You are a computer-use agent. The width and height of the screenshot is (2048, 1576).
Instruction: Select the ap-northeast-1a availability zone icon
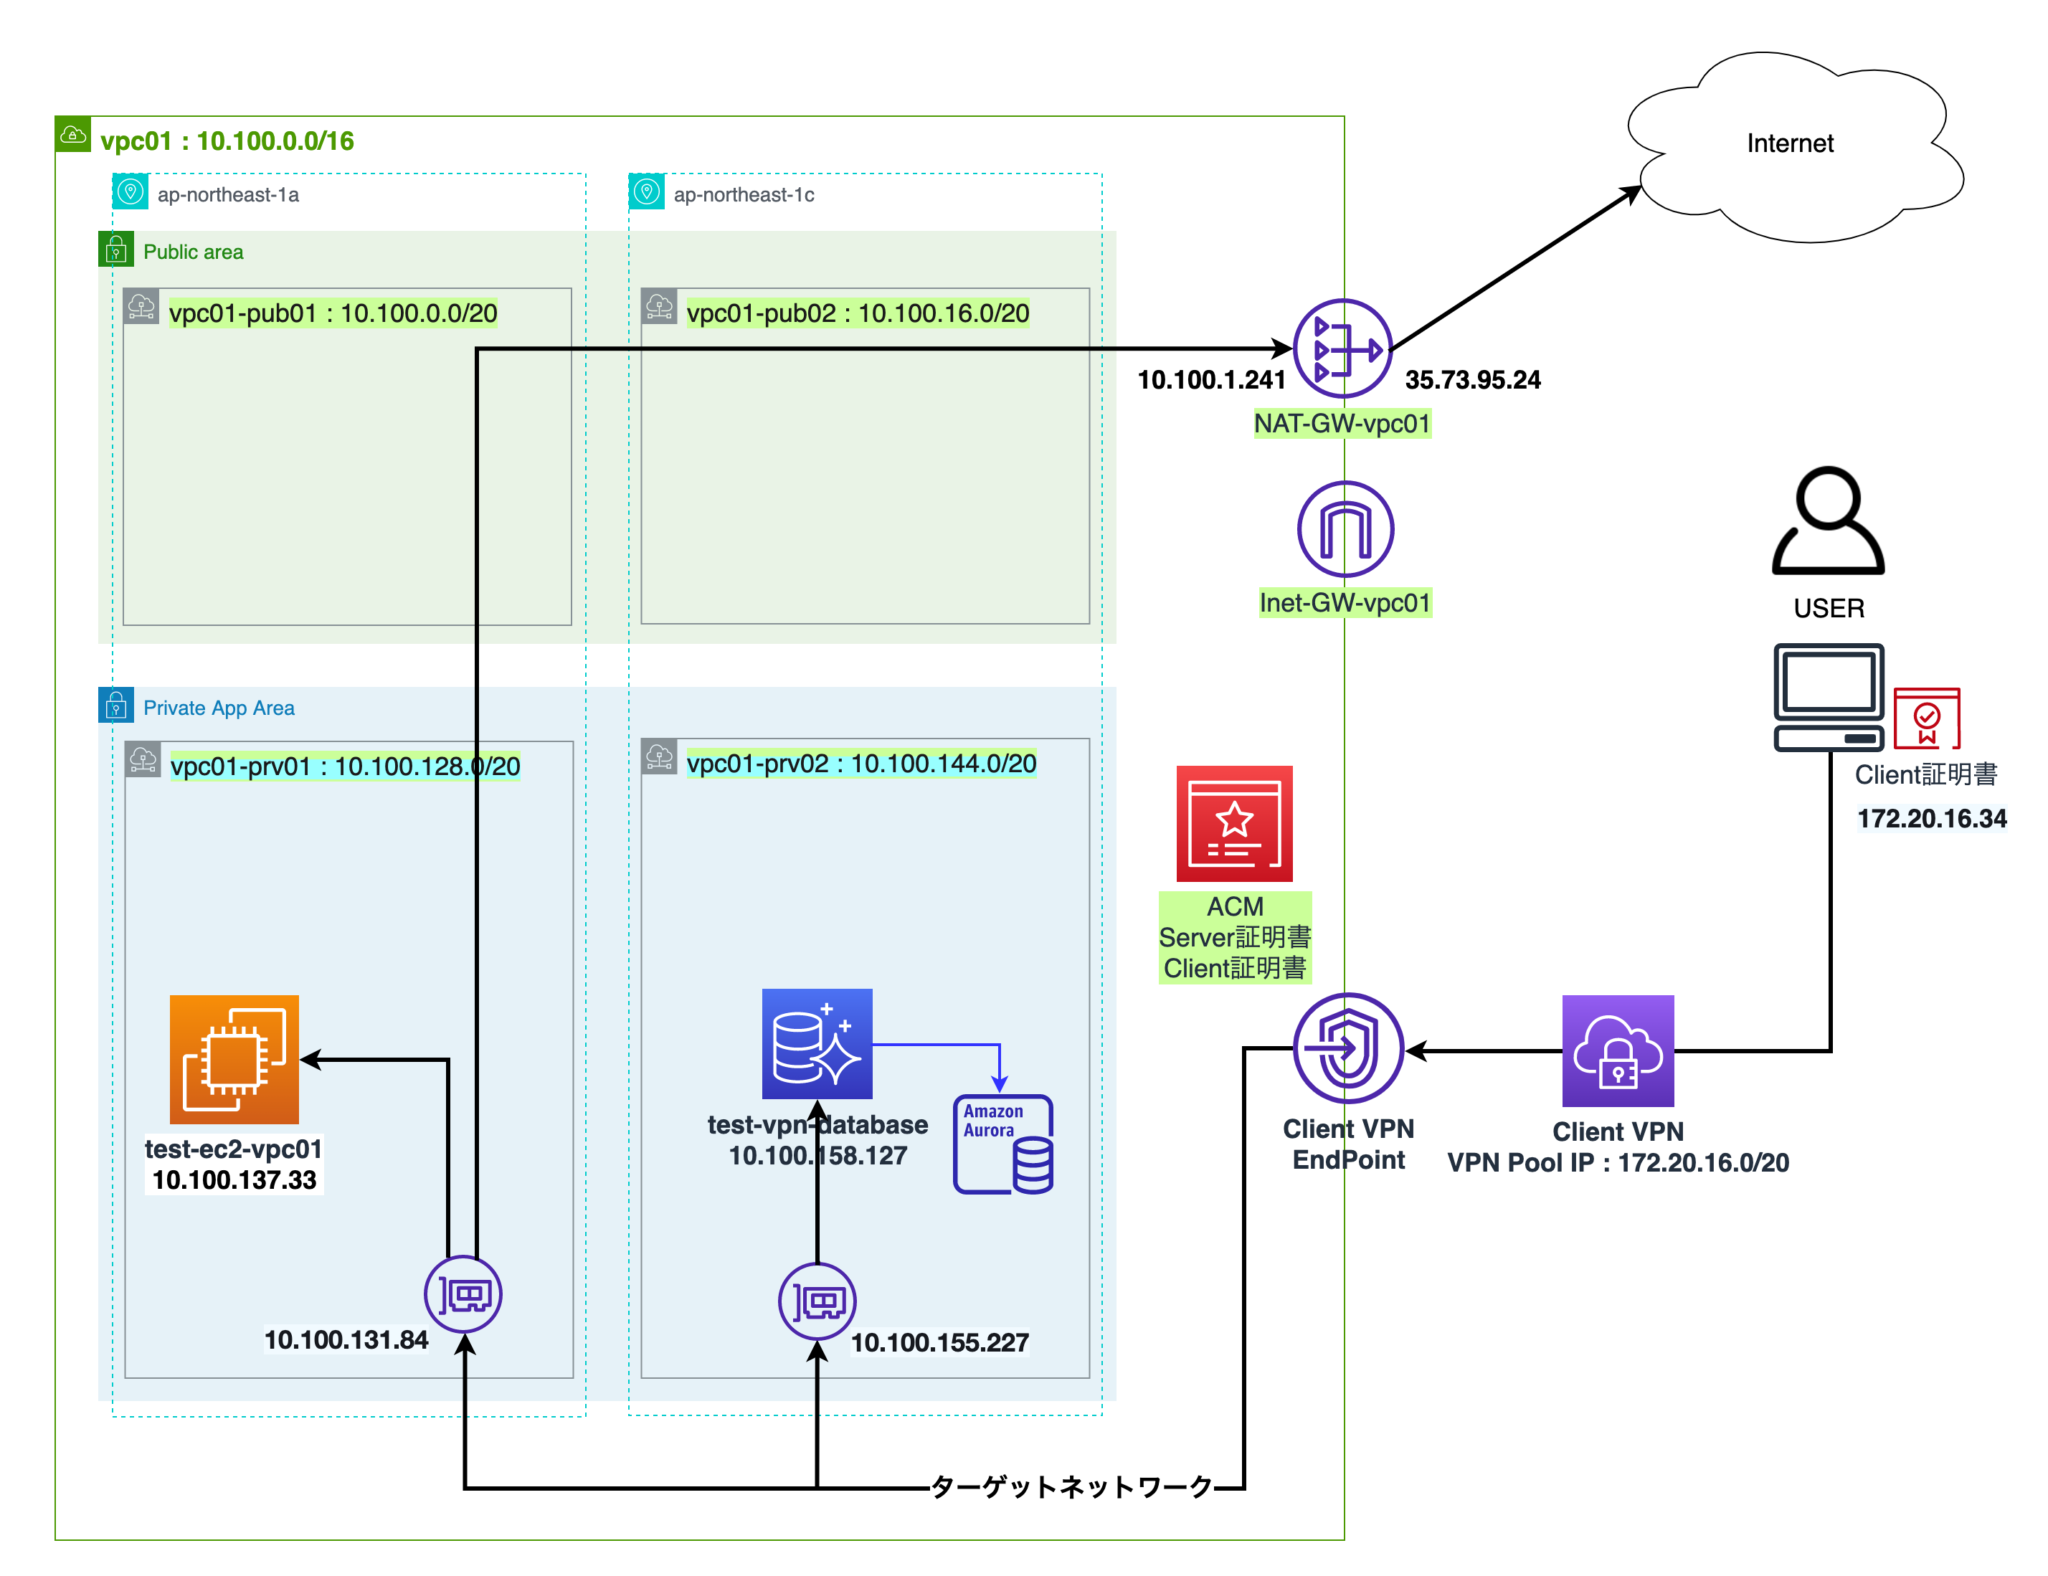pos(130,191)
